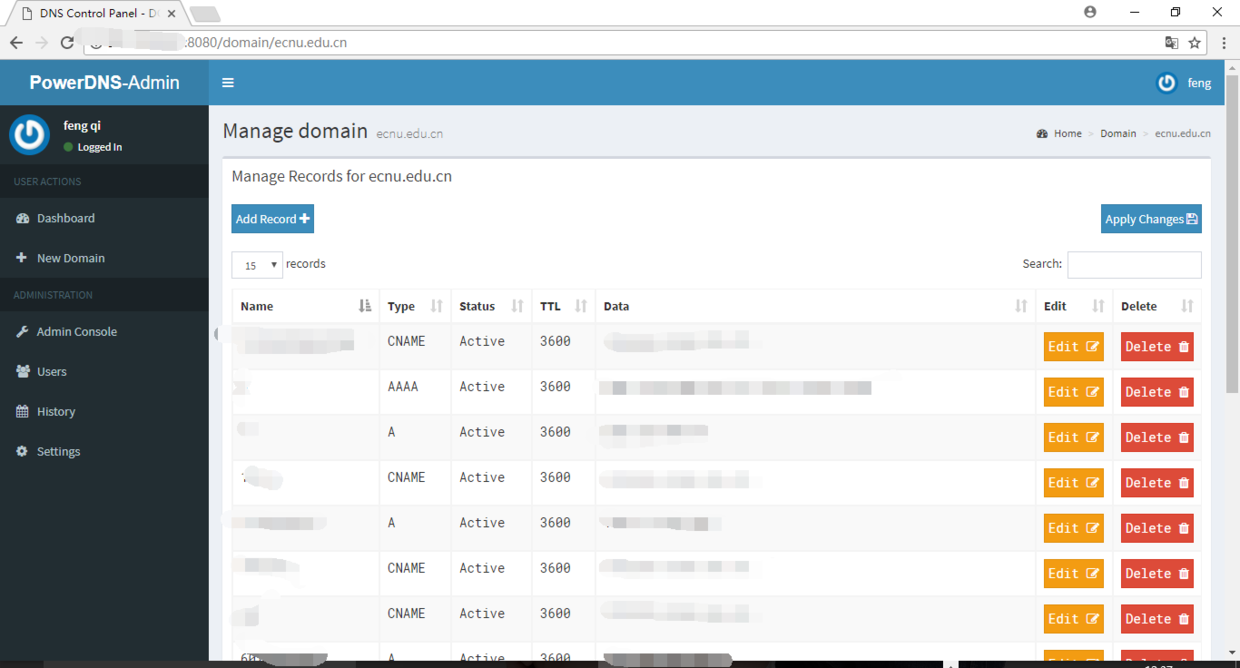
Task: Click PowerDNS-Admin logo link
Action: (104, 83)
